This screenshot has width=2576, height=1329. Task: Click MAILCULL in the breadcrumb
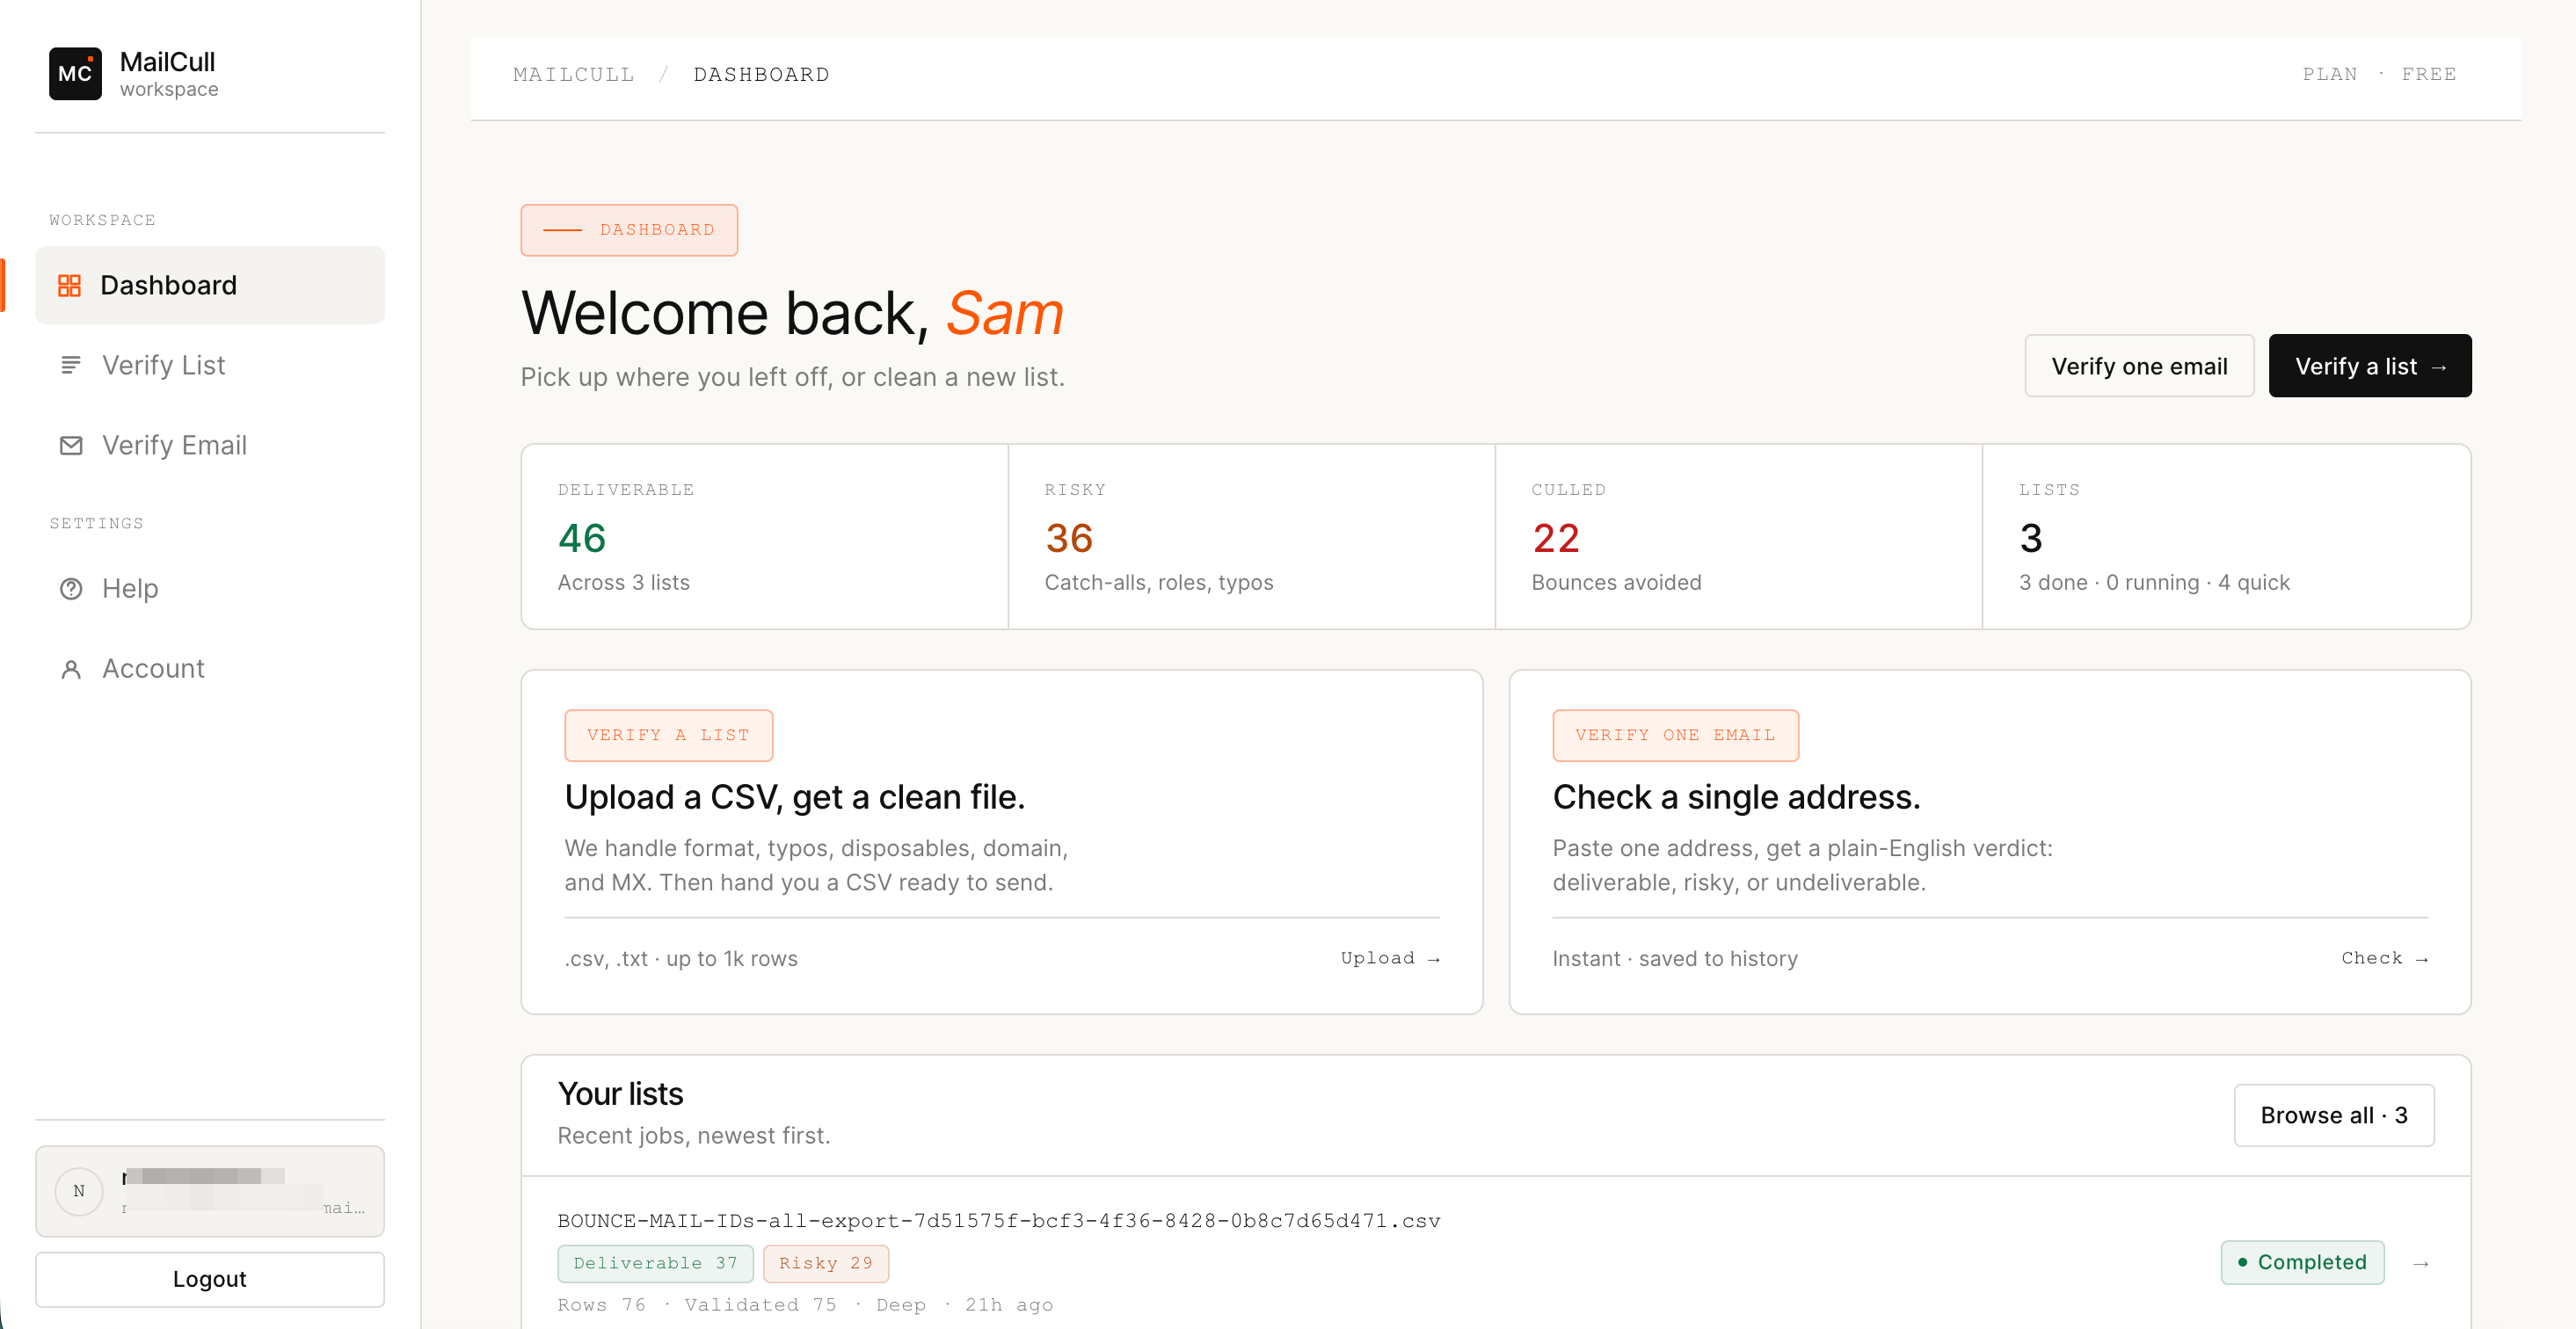coord(573,74)
